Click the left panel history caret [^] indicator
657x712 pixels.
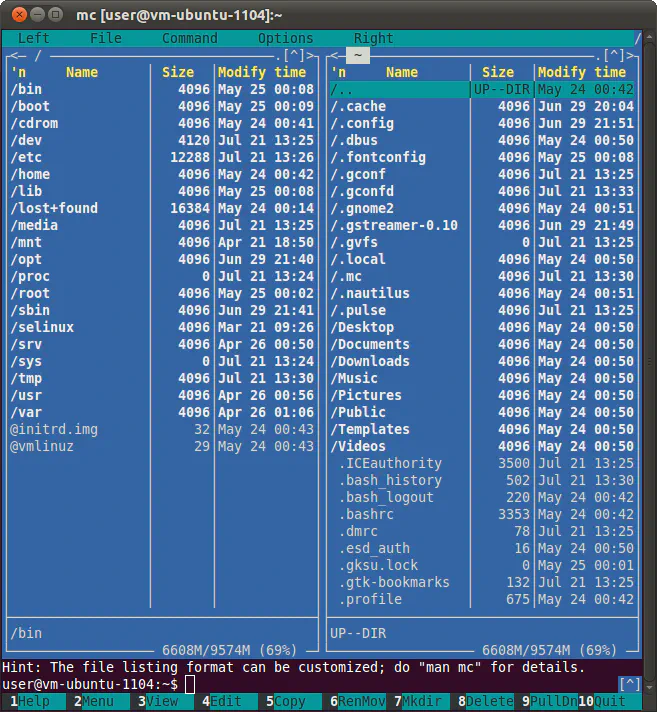point(294,56)
